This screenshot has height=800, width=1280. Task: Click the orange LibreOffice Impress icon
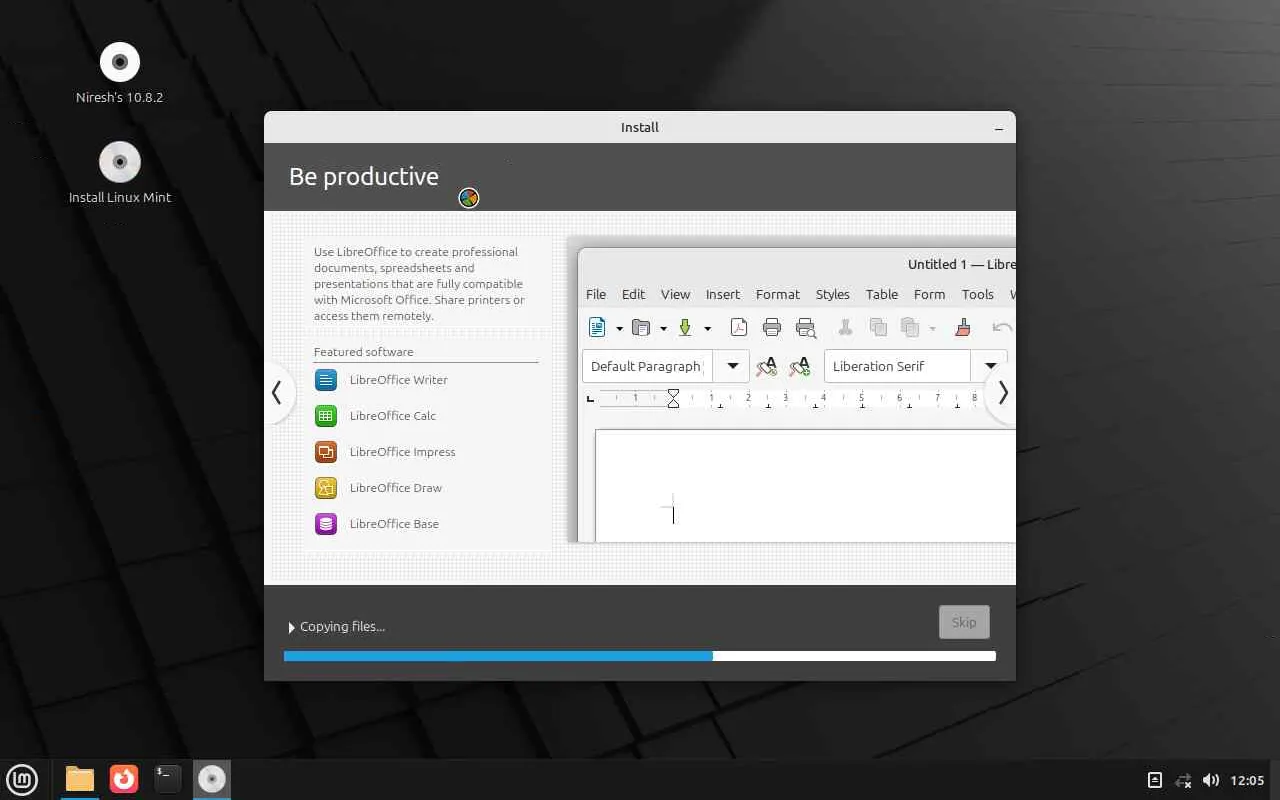326,452
